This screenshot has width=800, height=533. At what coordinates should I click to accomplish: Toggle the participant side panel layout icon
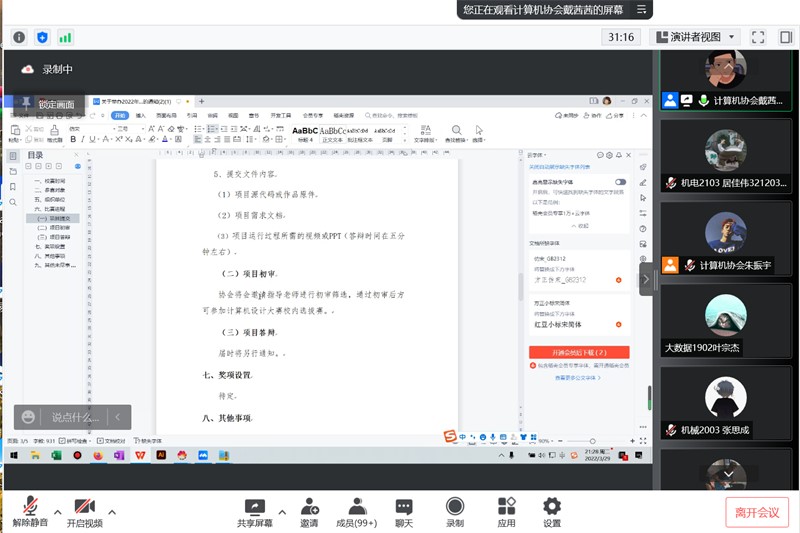[784, 37]
